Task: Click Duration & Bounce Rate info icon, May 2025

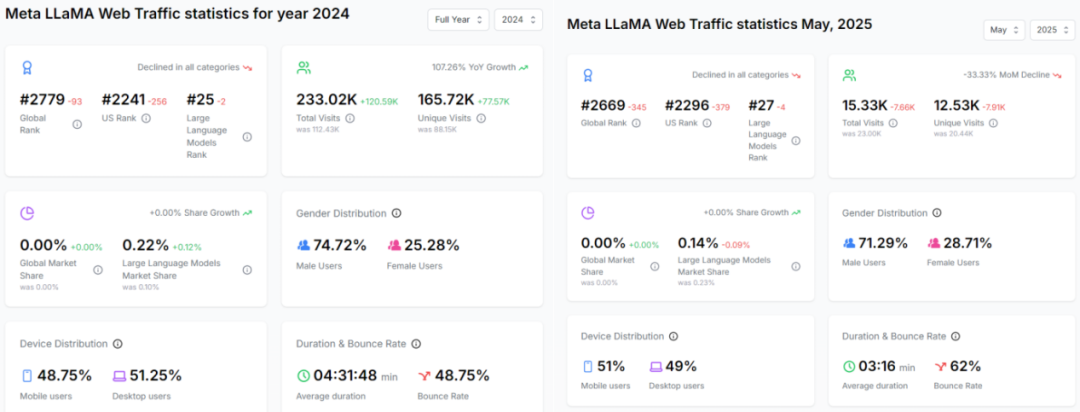Action: click(x=956, y=336)
